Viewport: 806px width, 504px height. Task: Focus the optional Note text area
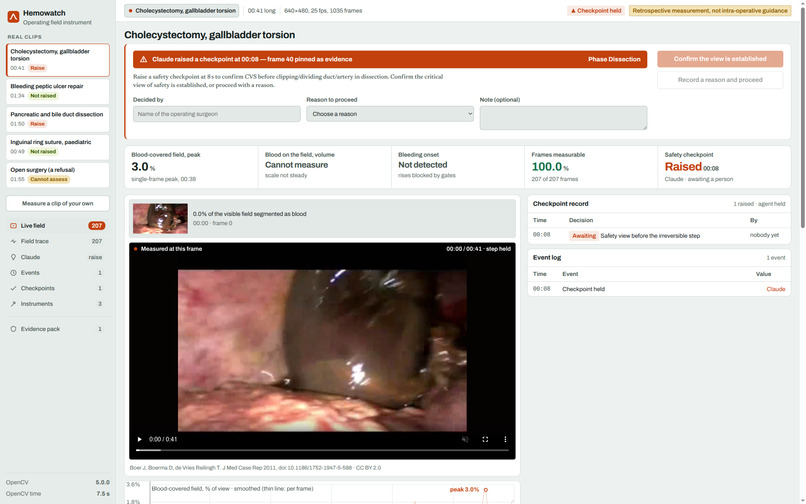coord(563,118)
